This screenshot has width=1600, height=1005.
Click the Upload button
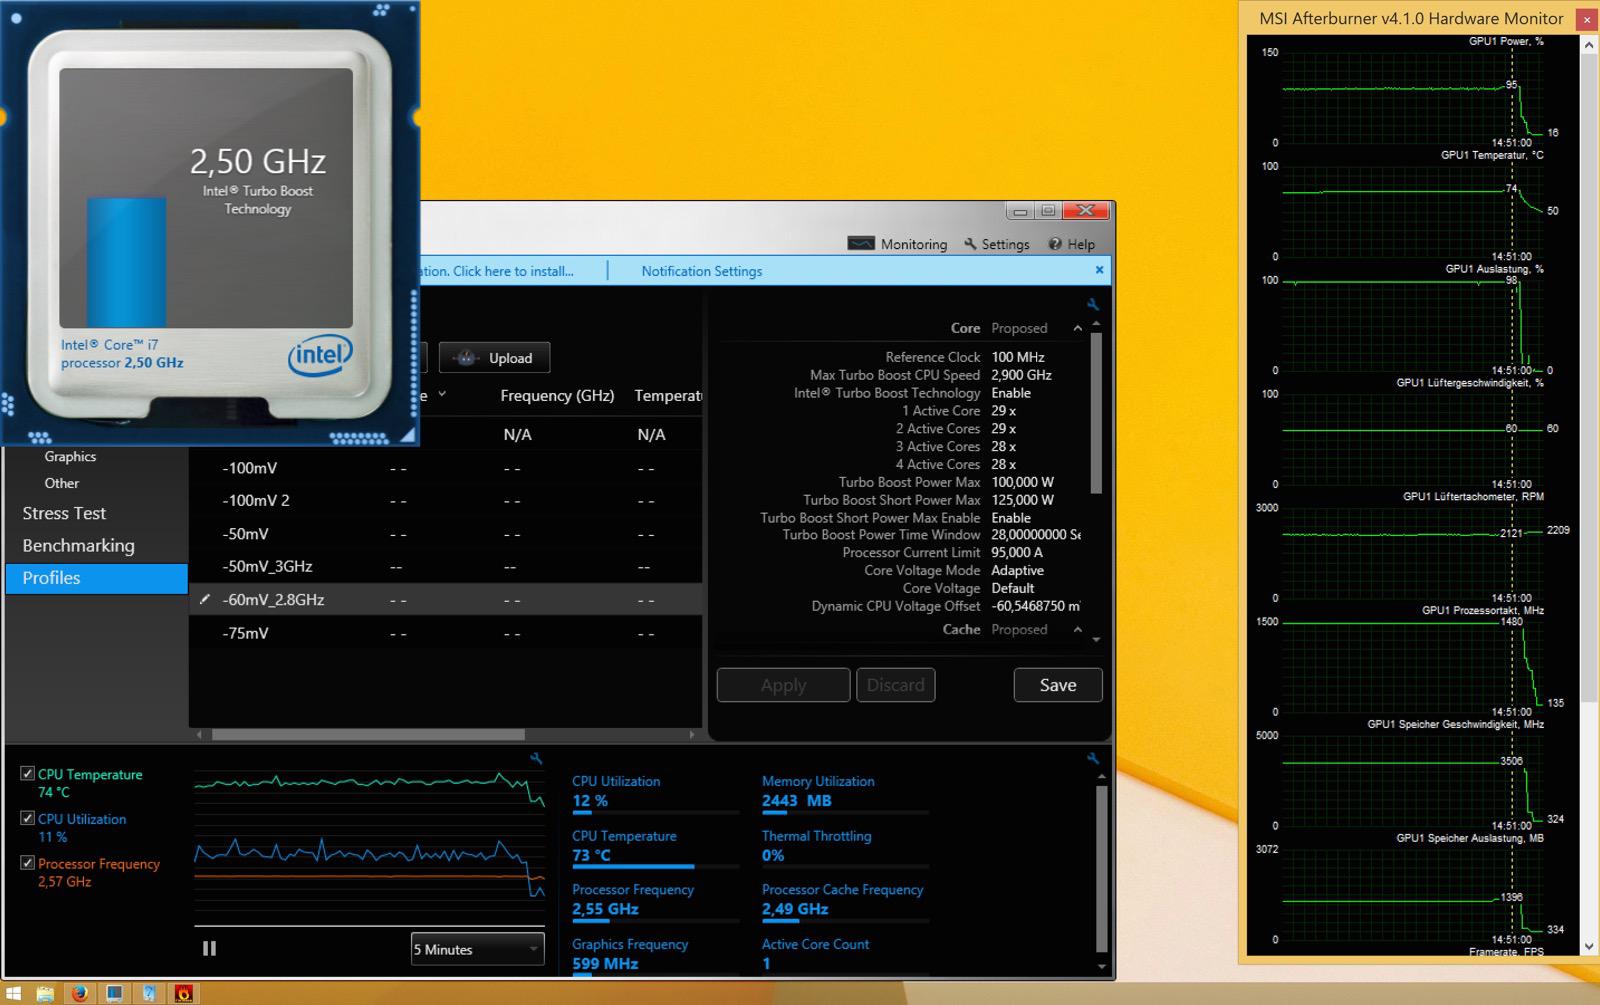494,358
